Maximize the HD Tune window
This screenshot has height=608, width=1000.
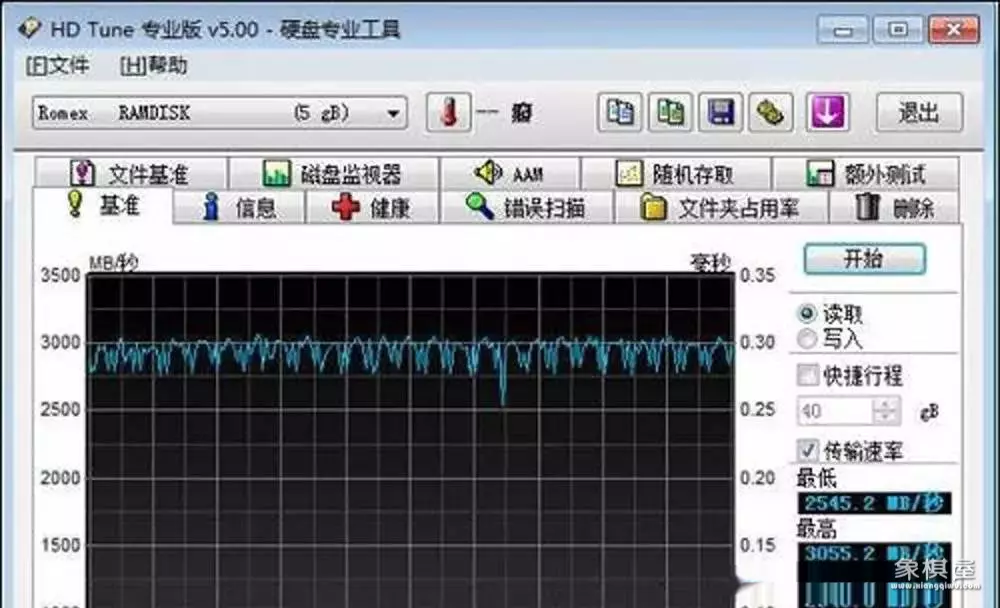(x=898, y=29)
